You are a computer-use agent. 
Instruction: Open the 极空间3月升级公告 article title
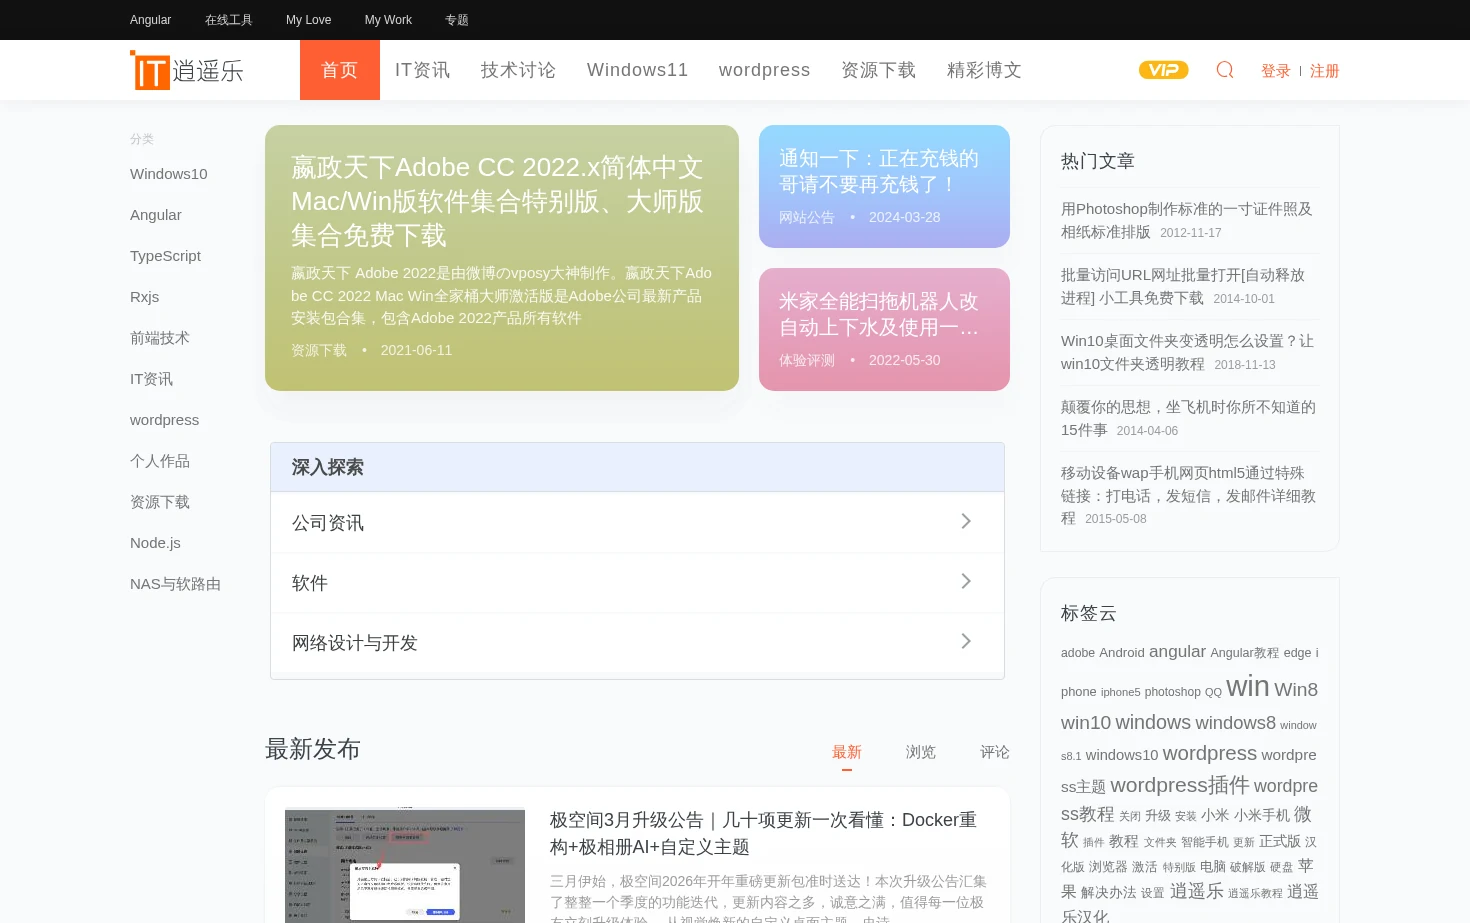763,833
